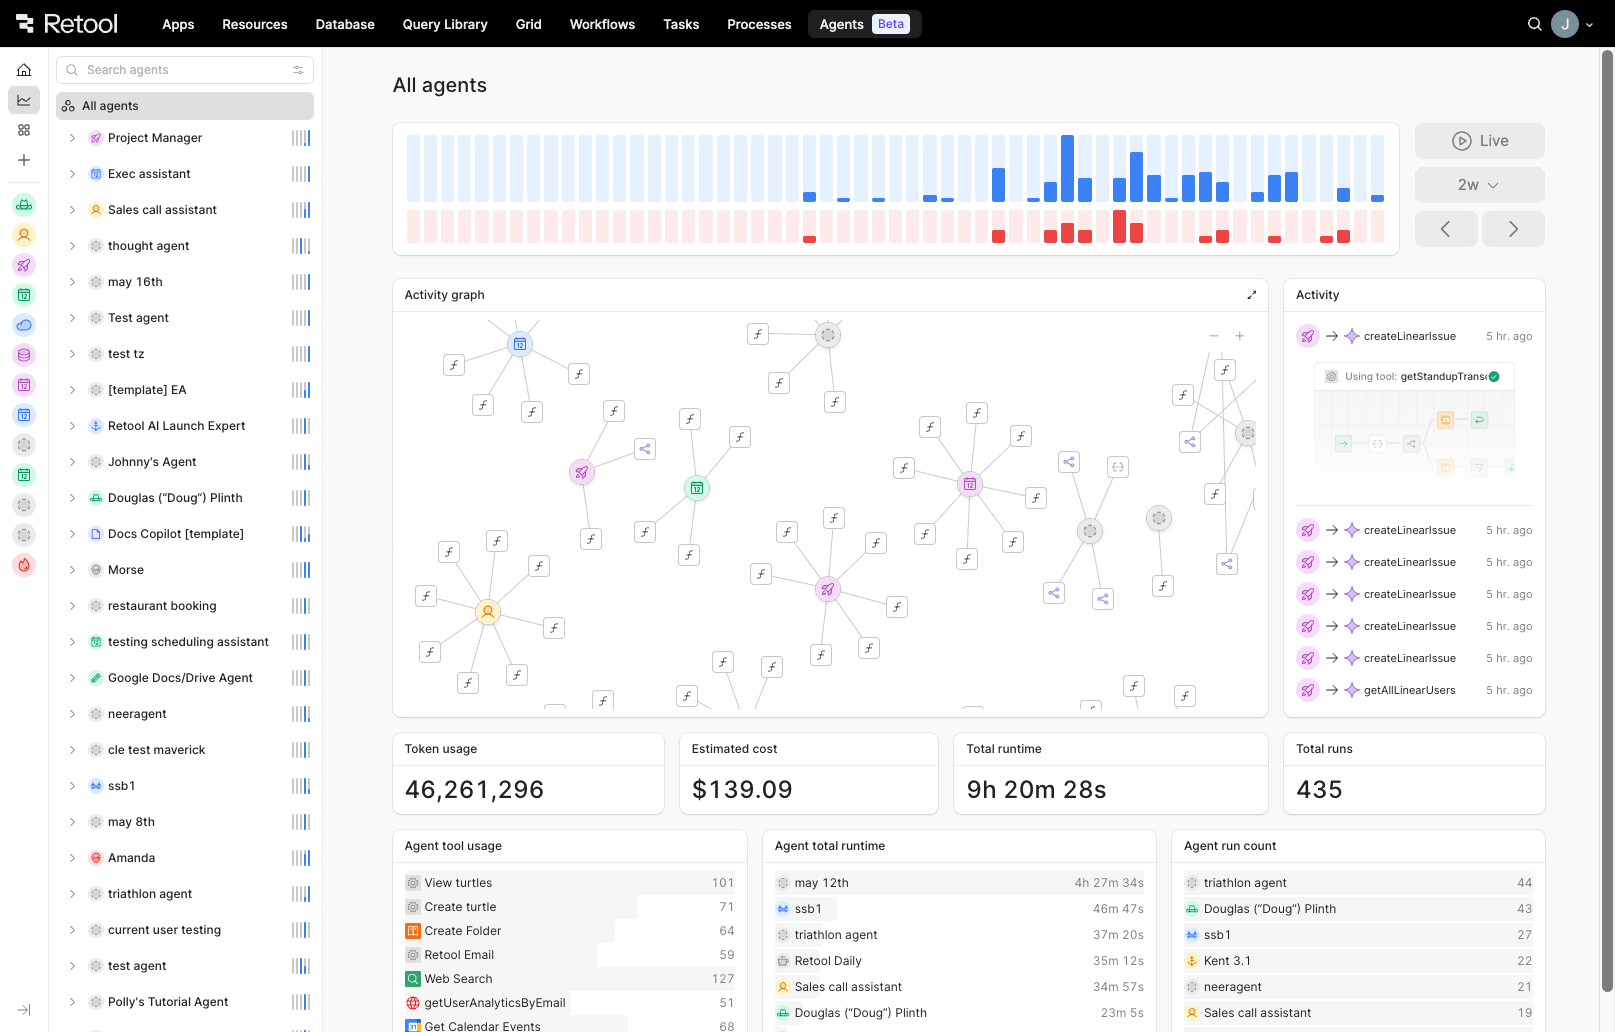Open the grid apps icon in left rail
This screenshot has width=1615, height=1032.
[x=24, y=130]
